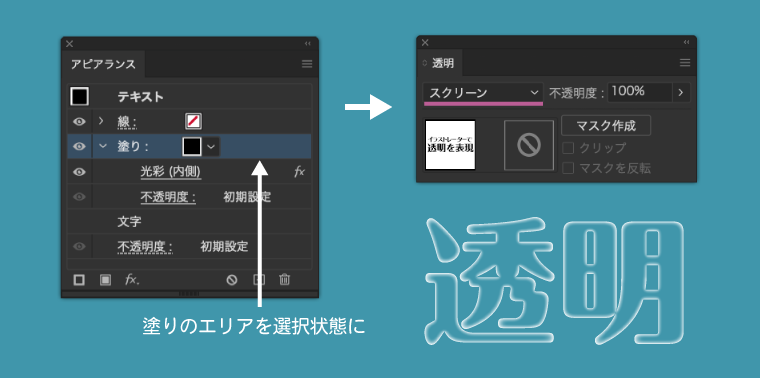This screenshot has height=378, width=760.
Task: Open the スクリーン blend mode dropdown
Action: pos(483,93)
